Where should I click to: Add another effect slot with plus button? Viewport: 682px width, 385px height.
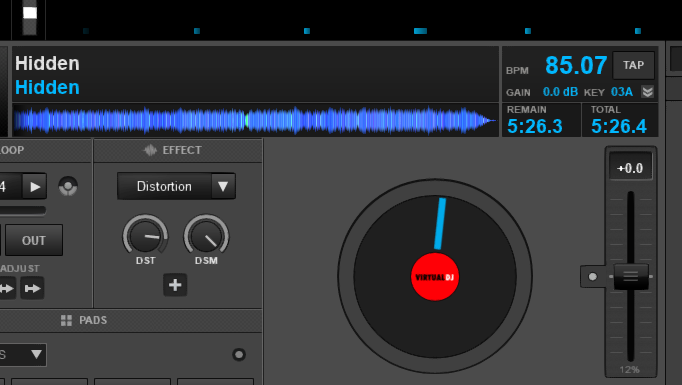[175, 285]
